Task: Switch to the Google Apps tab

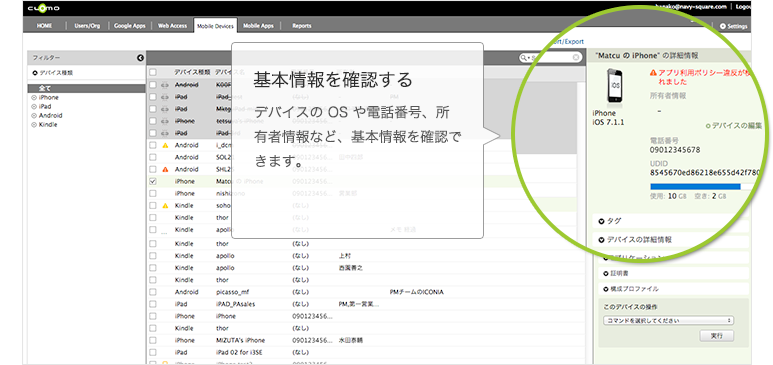Action: [x=130, y=26]
